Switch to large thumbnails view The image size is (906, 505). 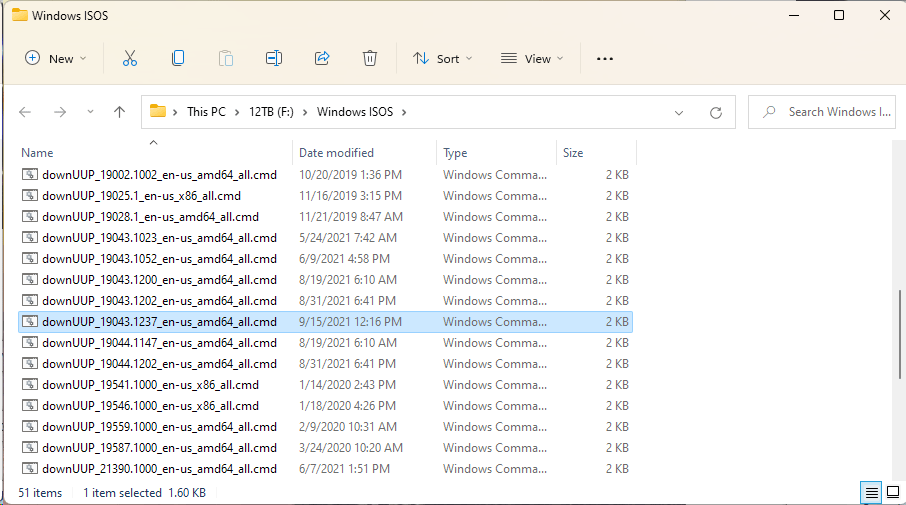[x=892, y=492]
